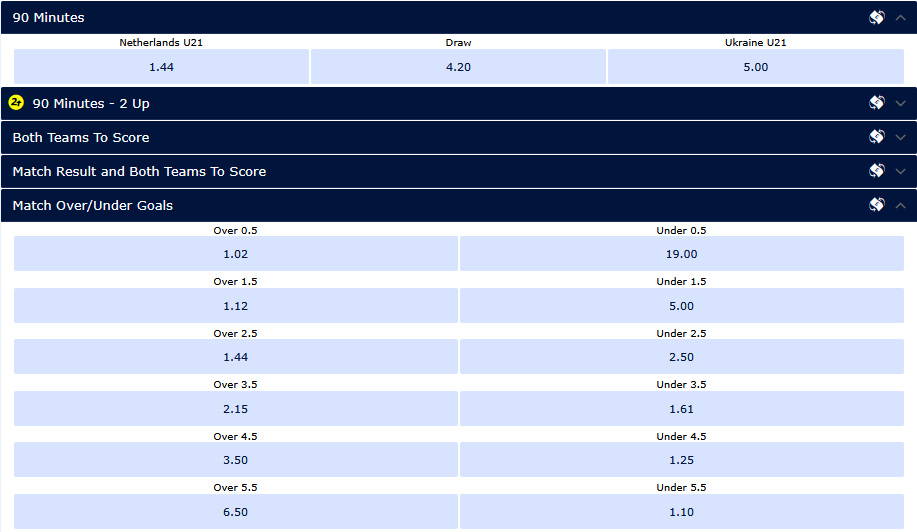Click the yellow 2 Up badge icon
Screen dimensions: 917x532
16,103
